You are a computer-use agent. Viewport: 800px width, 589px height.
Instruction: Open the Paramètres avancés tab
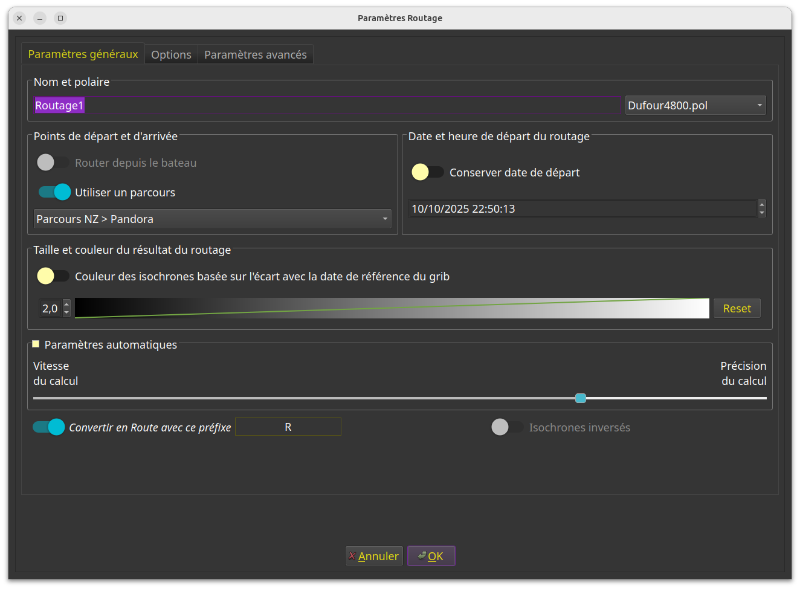point(255,55)
